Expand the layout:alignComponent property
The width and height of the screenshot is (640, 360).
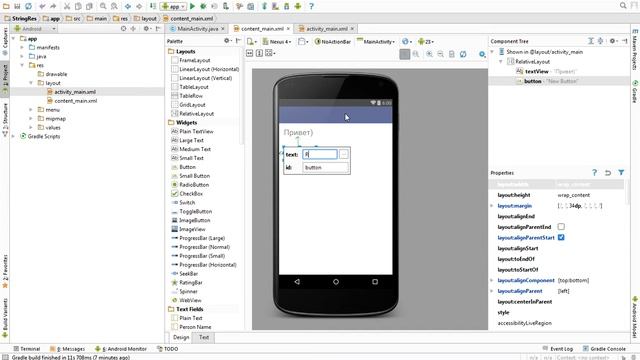click(492, 280)
